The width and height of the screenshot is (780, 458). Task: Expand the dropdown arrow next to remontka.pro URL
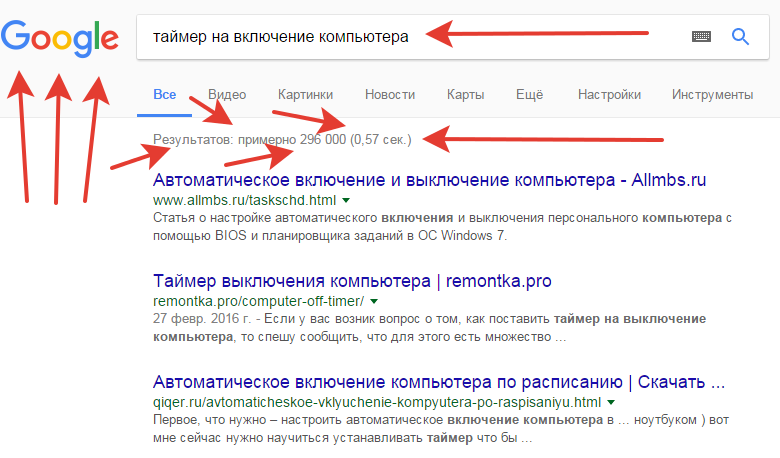click(x=374, y=301)
